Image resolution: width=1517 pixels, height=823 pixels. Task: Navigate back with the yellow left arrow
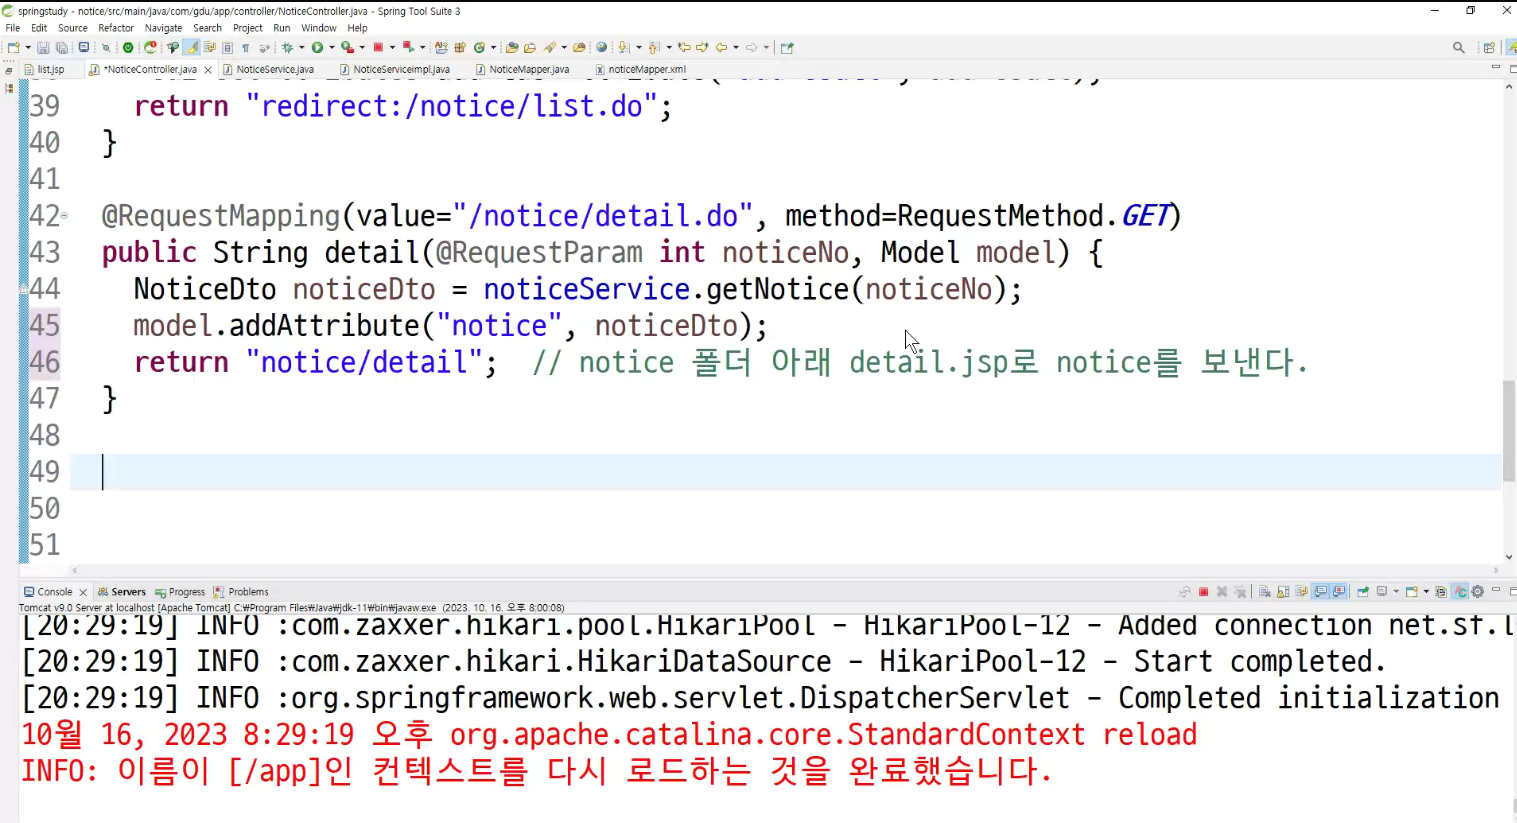(720, 47)
